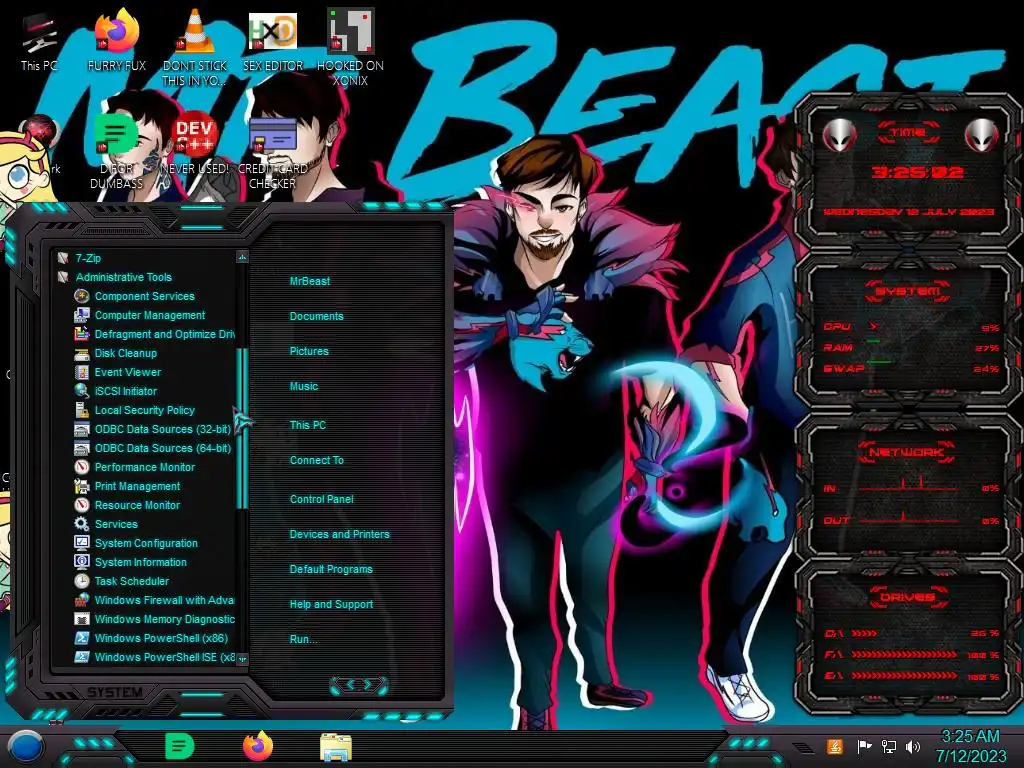Open green notes app from taskbar

pyautogui.click(x=180, y=746)
